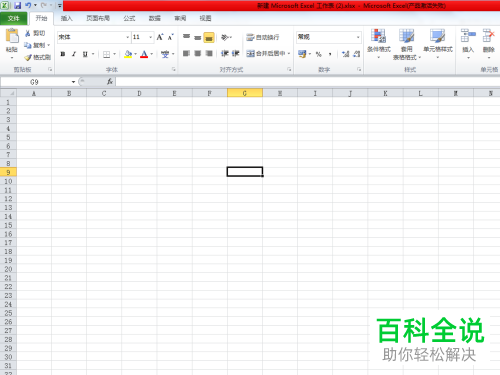The height and width of the screenshot is (375, 500).
Task: Click increase indent icon
Action: (236, 53)
